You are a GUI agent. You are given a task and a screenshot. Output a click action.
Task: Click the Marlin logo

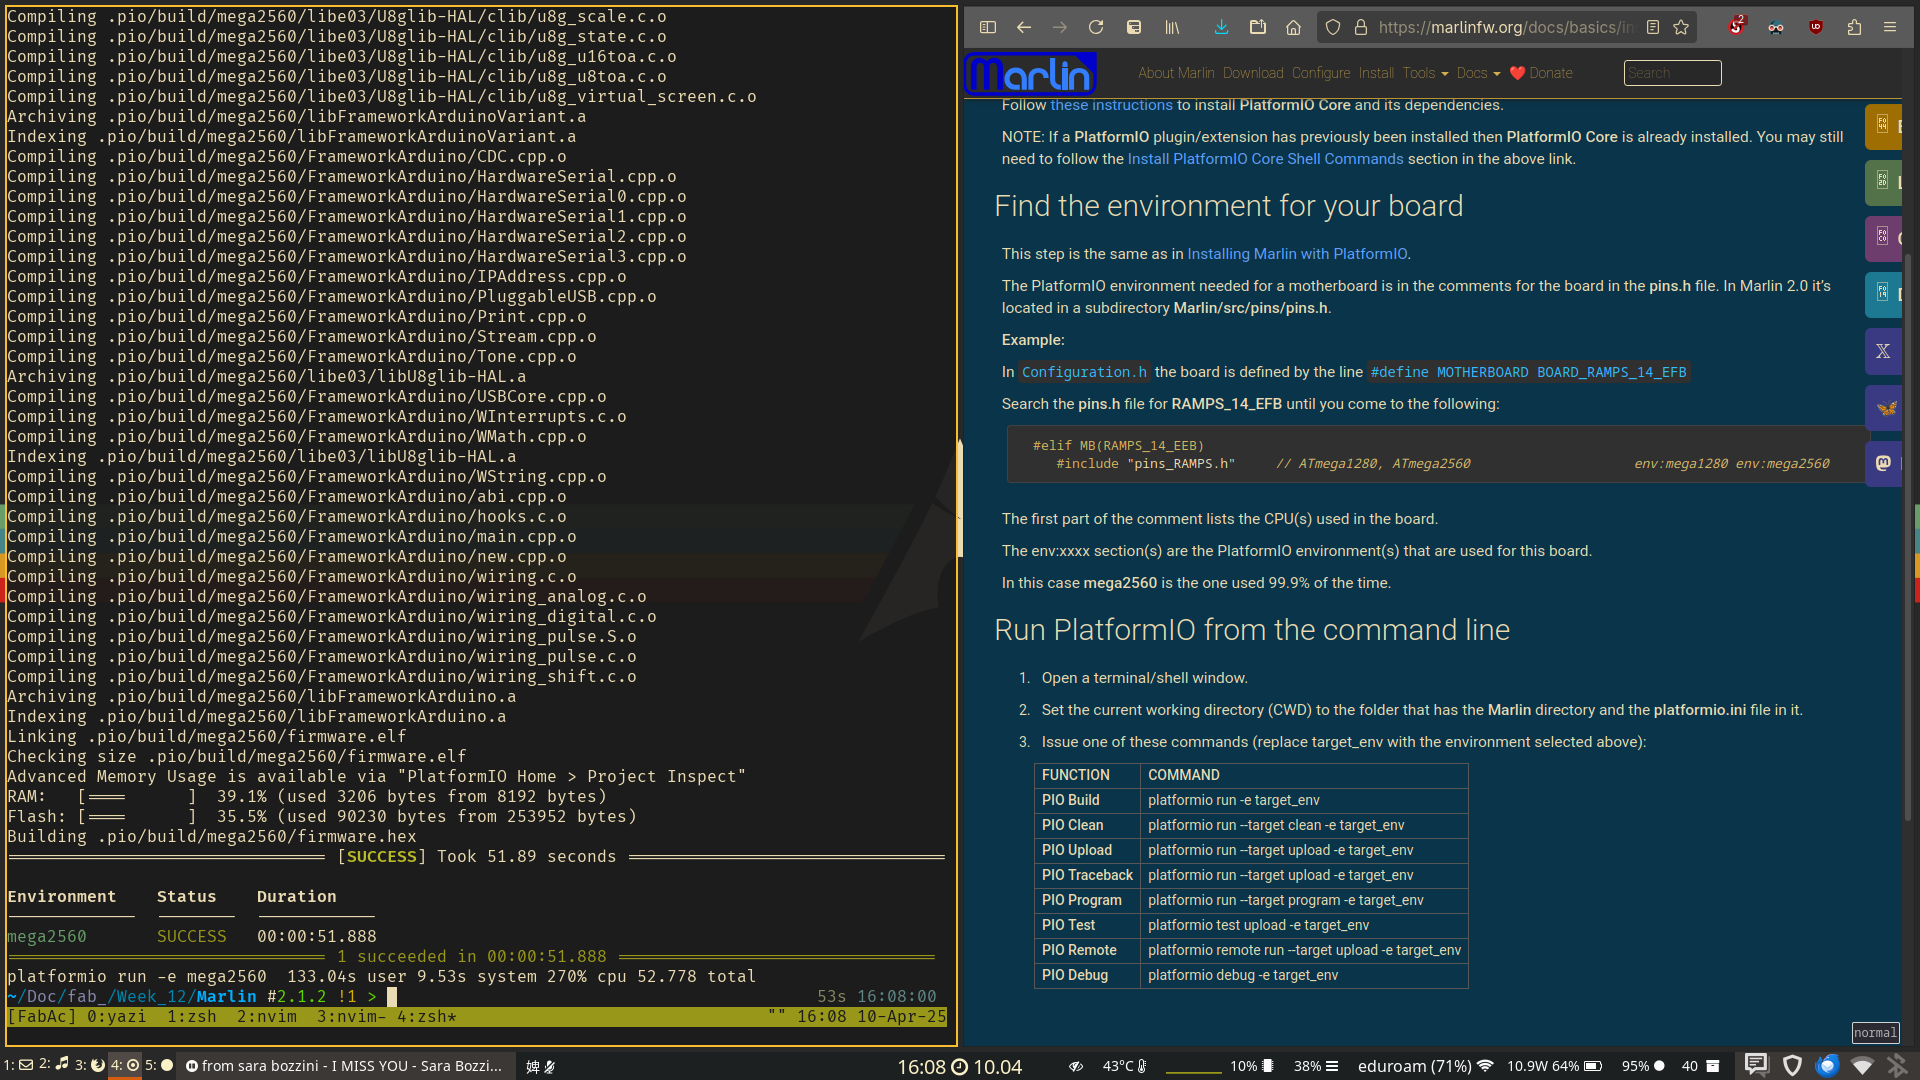(1031, 74)
